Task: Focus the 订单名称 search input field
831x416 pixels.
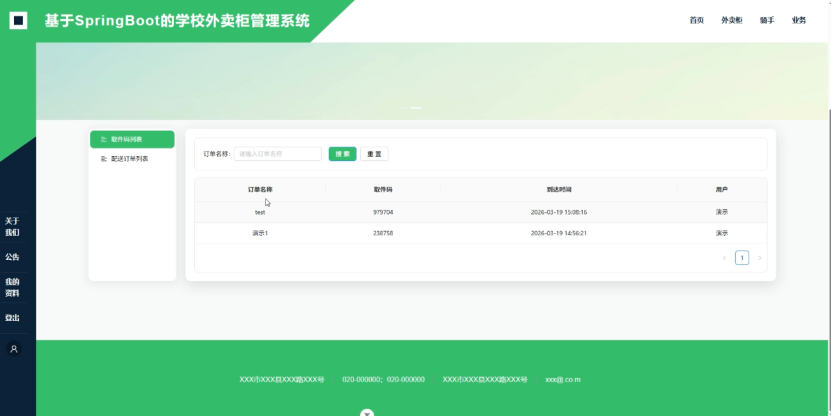Action: coord(278,154)
